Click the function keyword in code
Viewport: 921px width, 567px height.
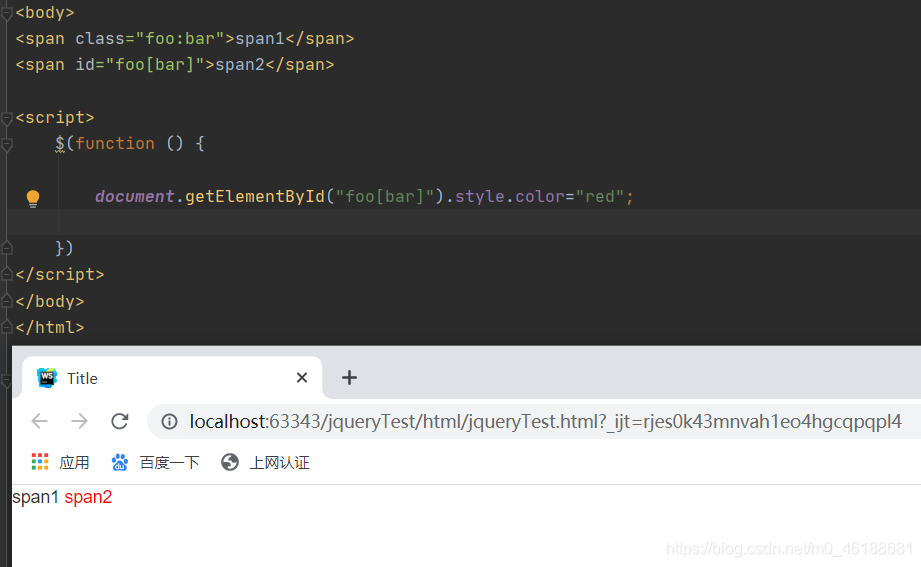(x=115, y=143)
